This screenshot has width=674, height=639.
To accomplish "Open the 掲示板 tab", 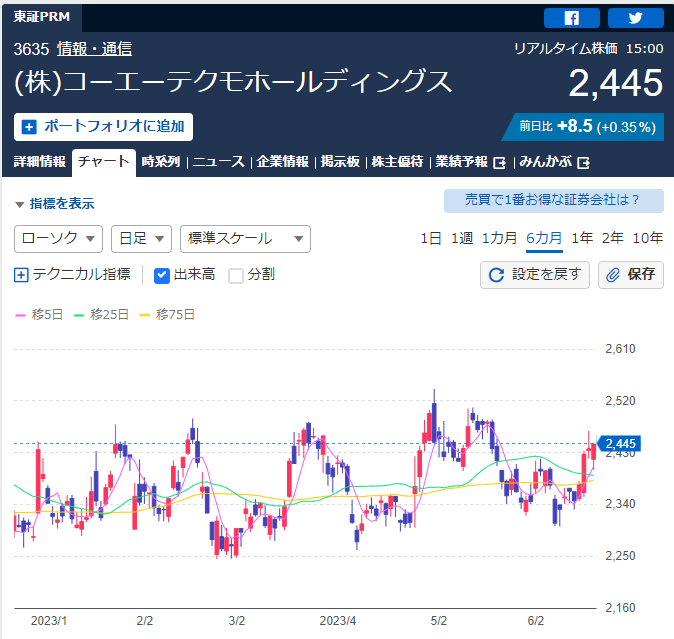I will (x=340, y=162).
